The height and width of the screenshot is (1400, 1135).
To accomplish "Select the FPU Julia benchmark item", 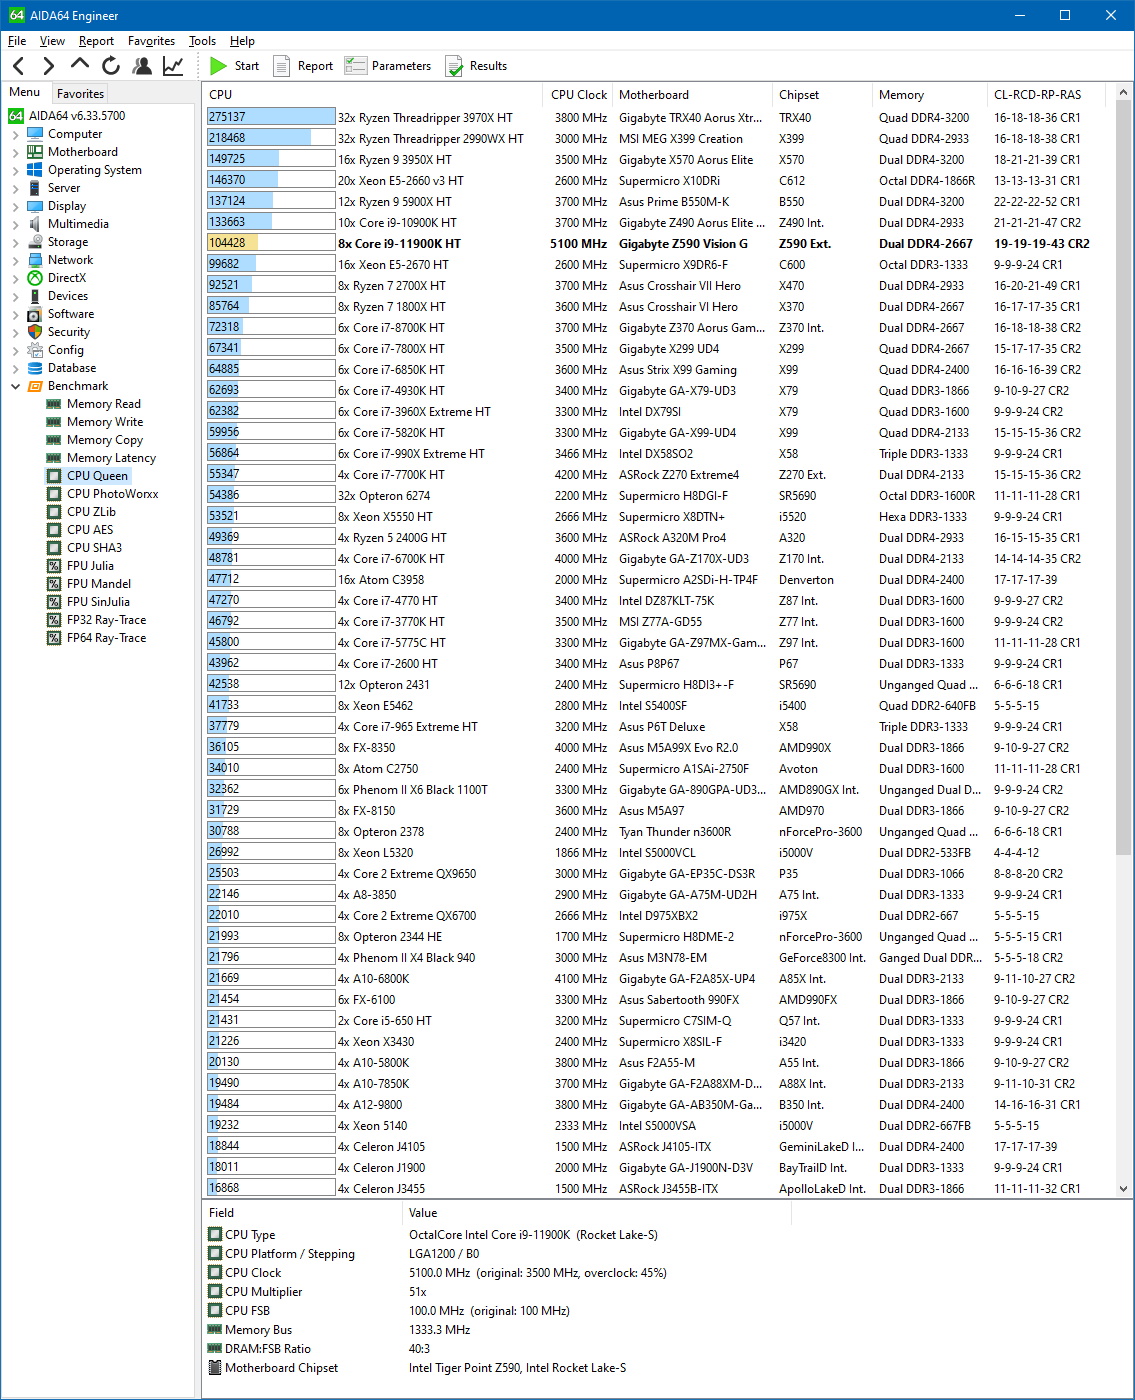I will tap(90, 566).
